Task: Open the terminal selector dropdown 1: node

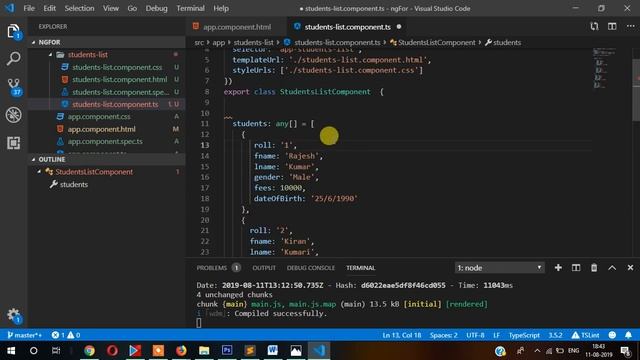Action: click(x=499, y=268)
